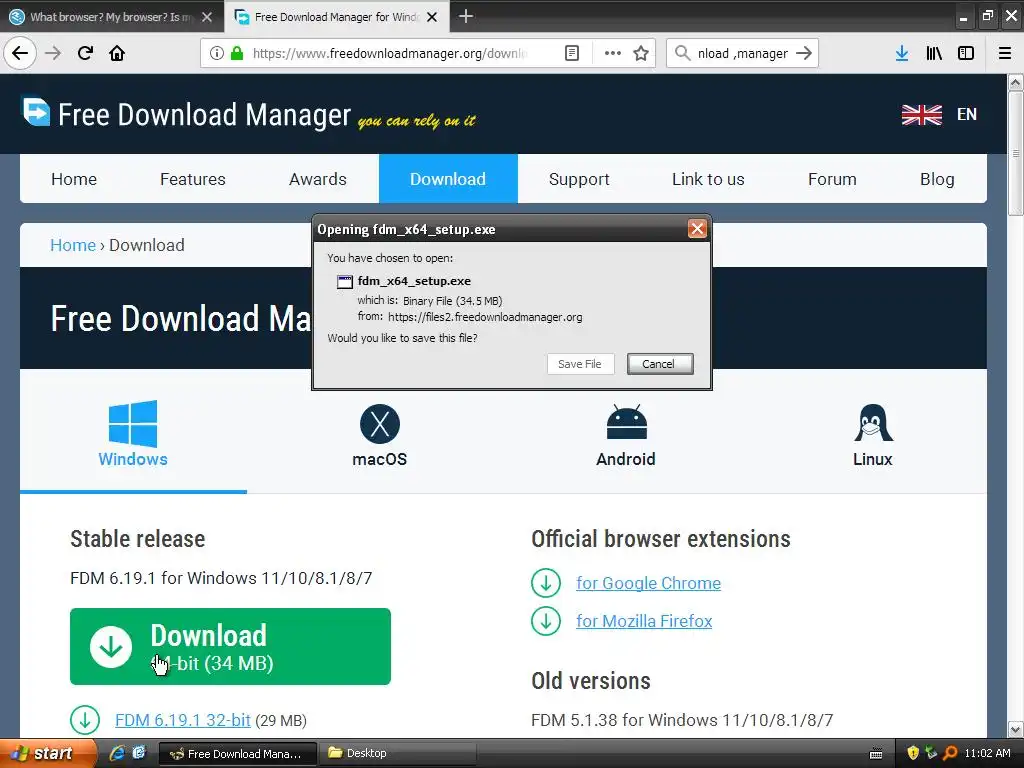Click the page scrollbar down arrow
1024x768 pixels.
[x=1016, y=729]
